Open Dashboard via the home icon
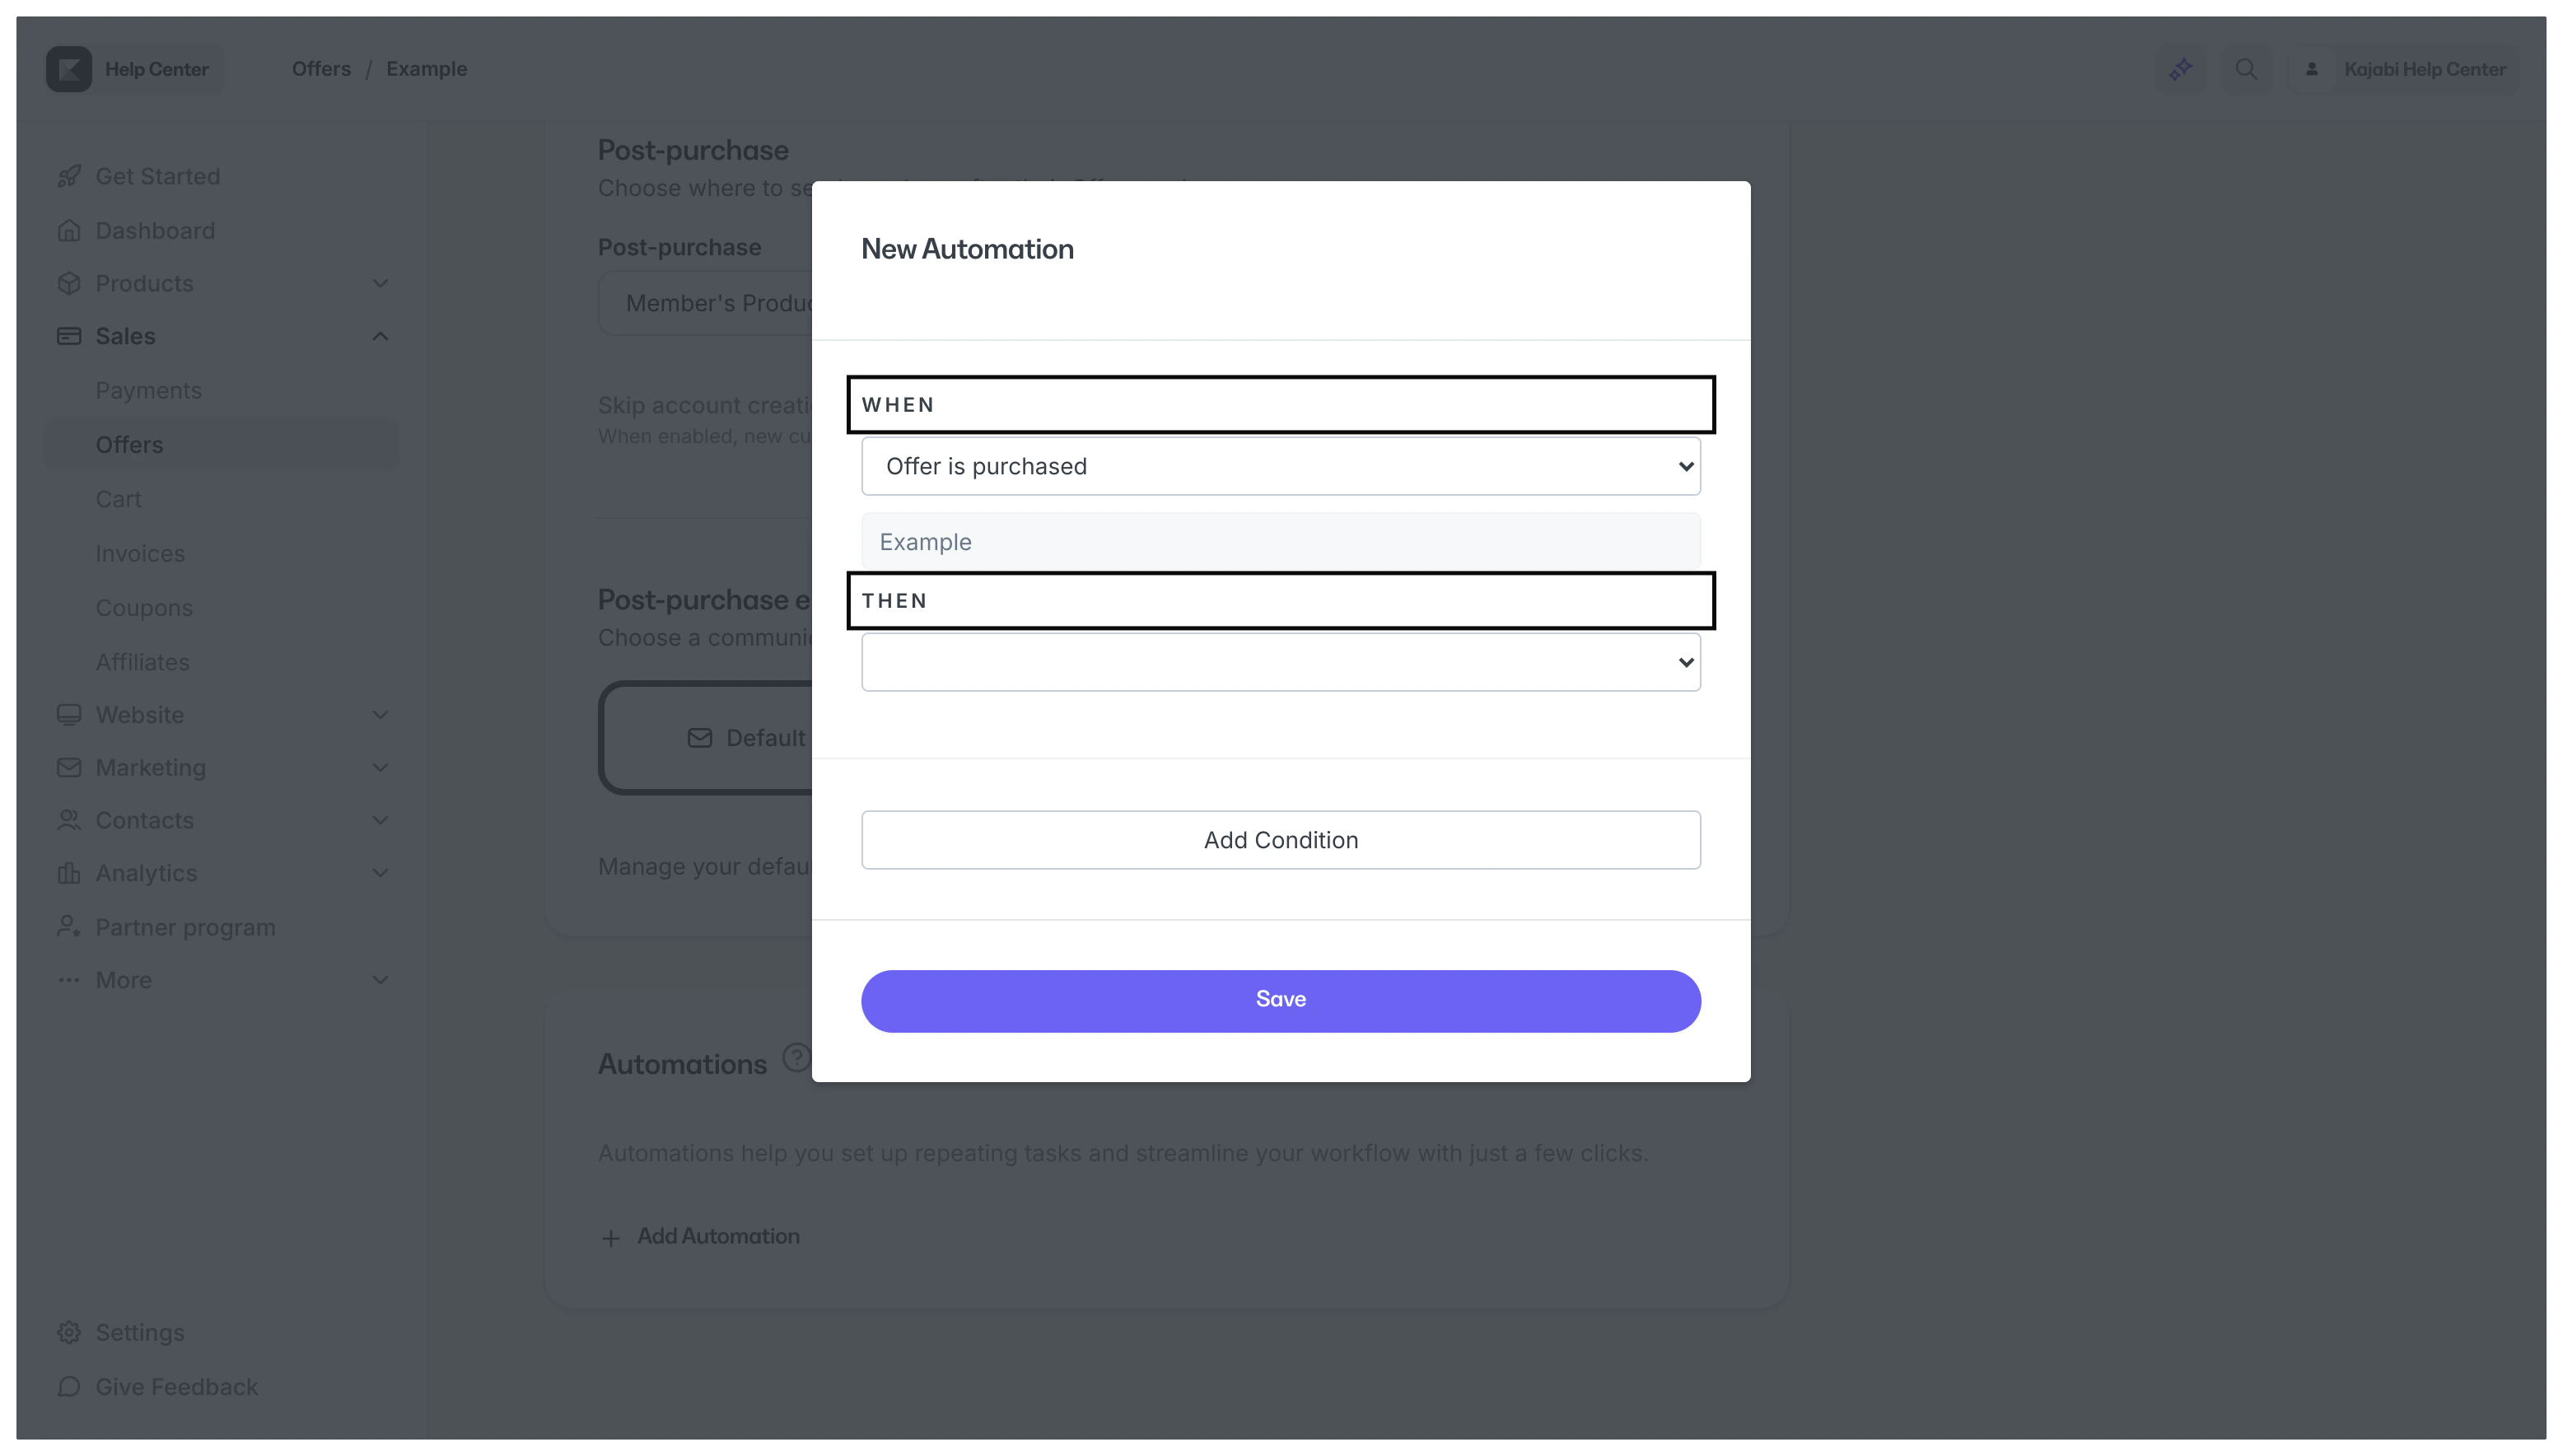The image size is (2563, 1456). tap(68, 230)
